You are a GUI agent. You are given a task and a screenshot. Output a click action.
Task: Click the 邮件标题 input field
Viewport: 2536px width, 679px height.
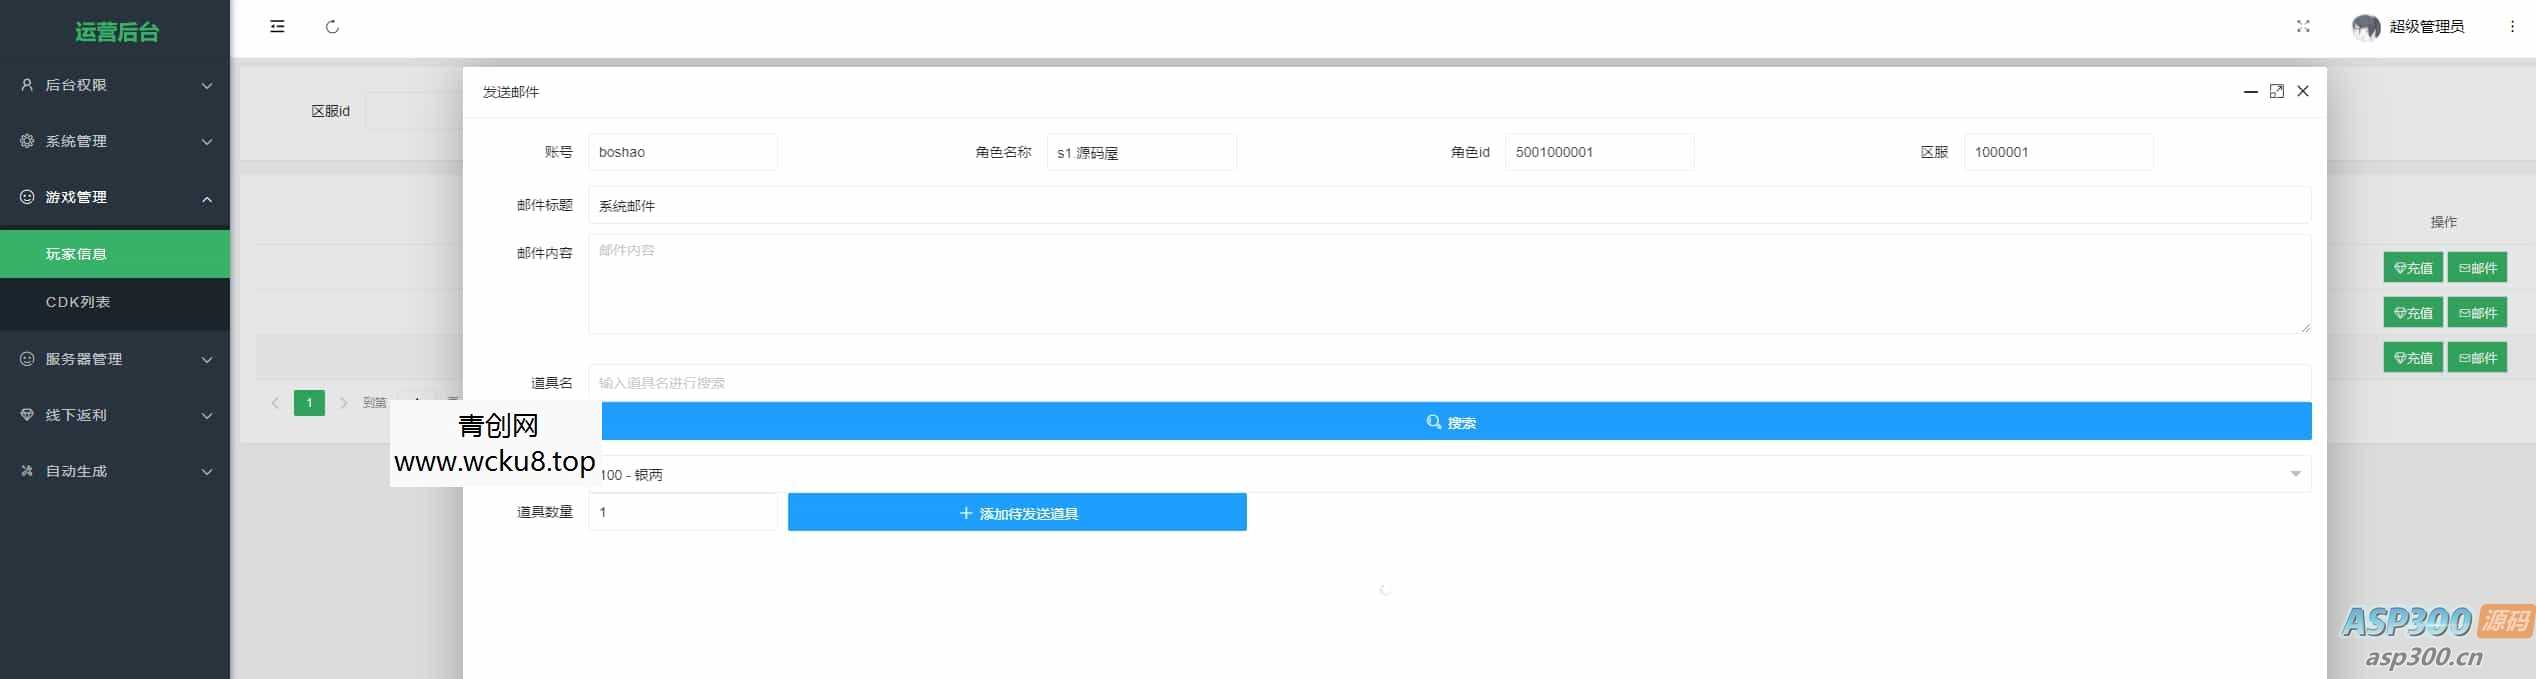pyautogui.click(x=1450, y=205)
